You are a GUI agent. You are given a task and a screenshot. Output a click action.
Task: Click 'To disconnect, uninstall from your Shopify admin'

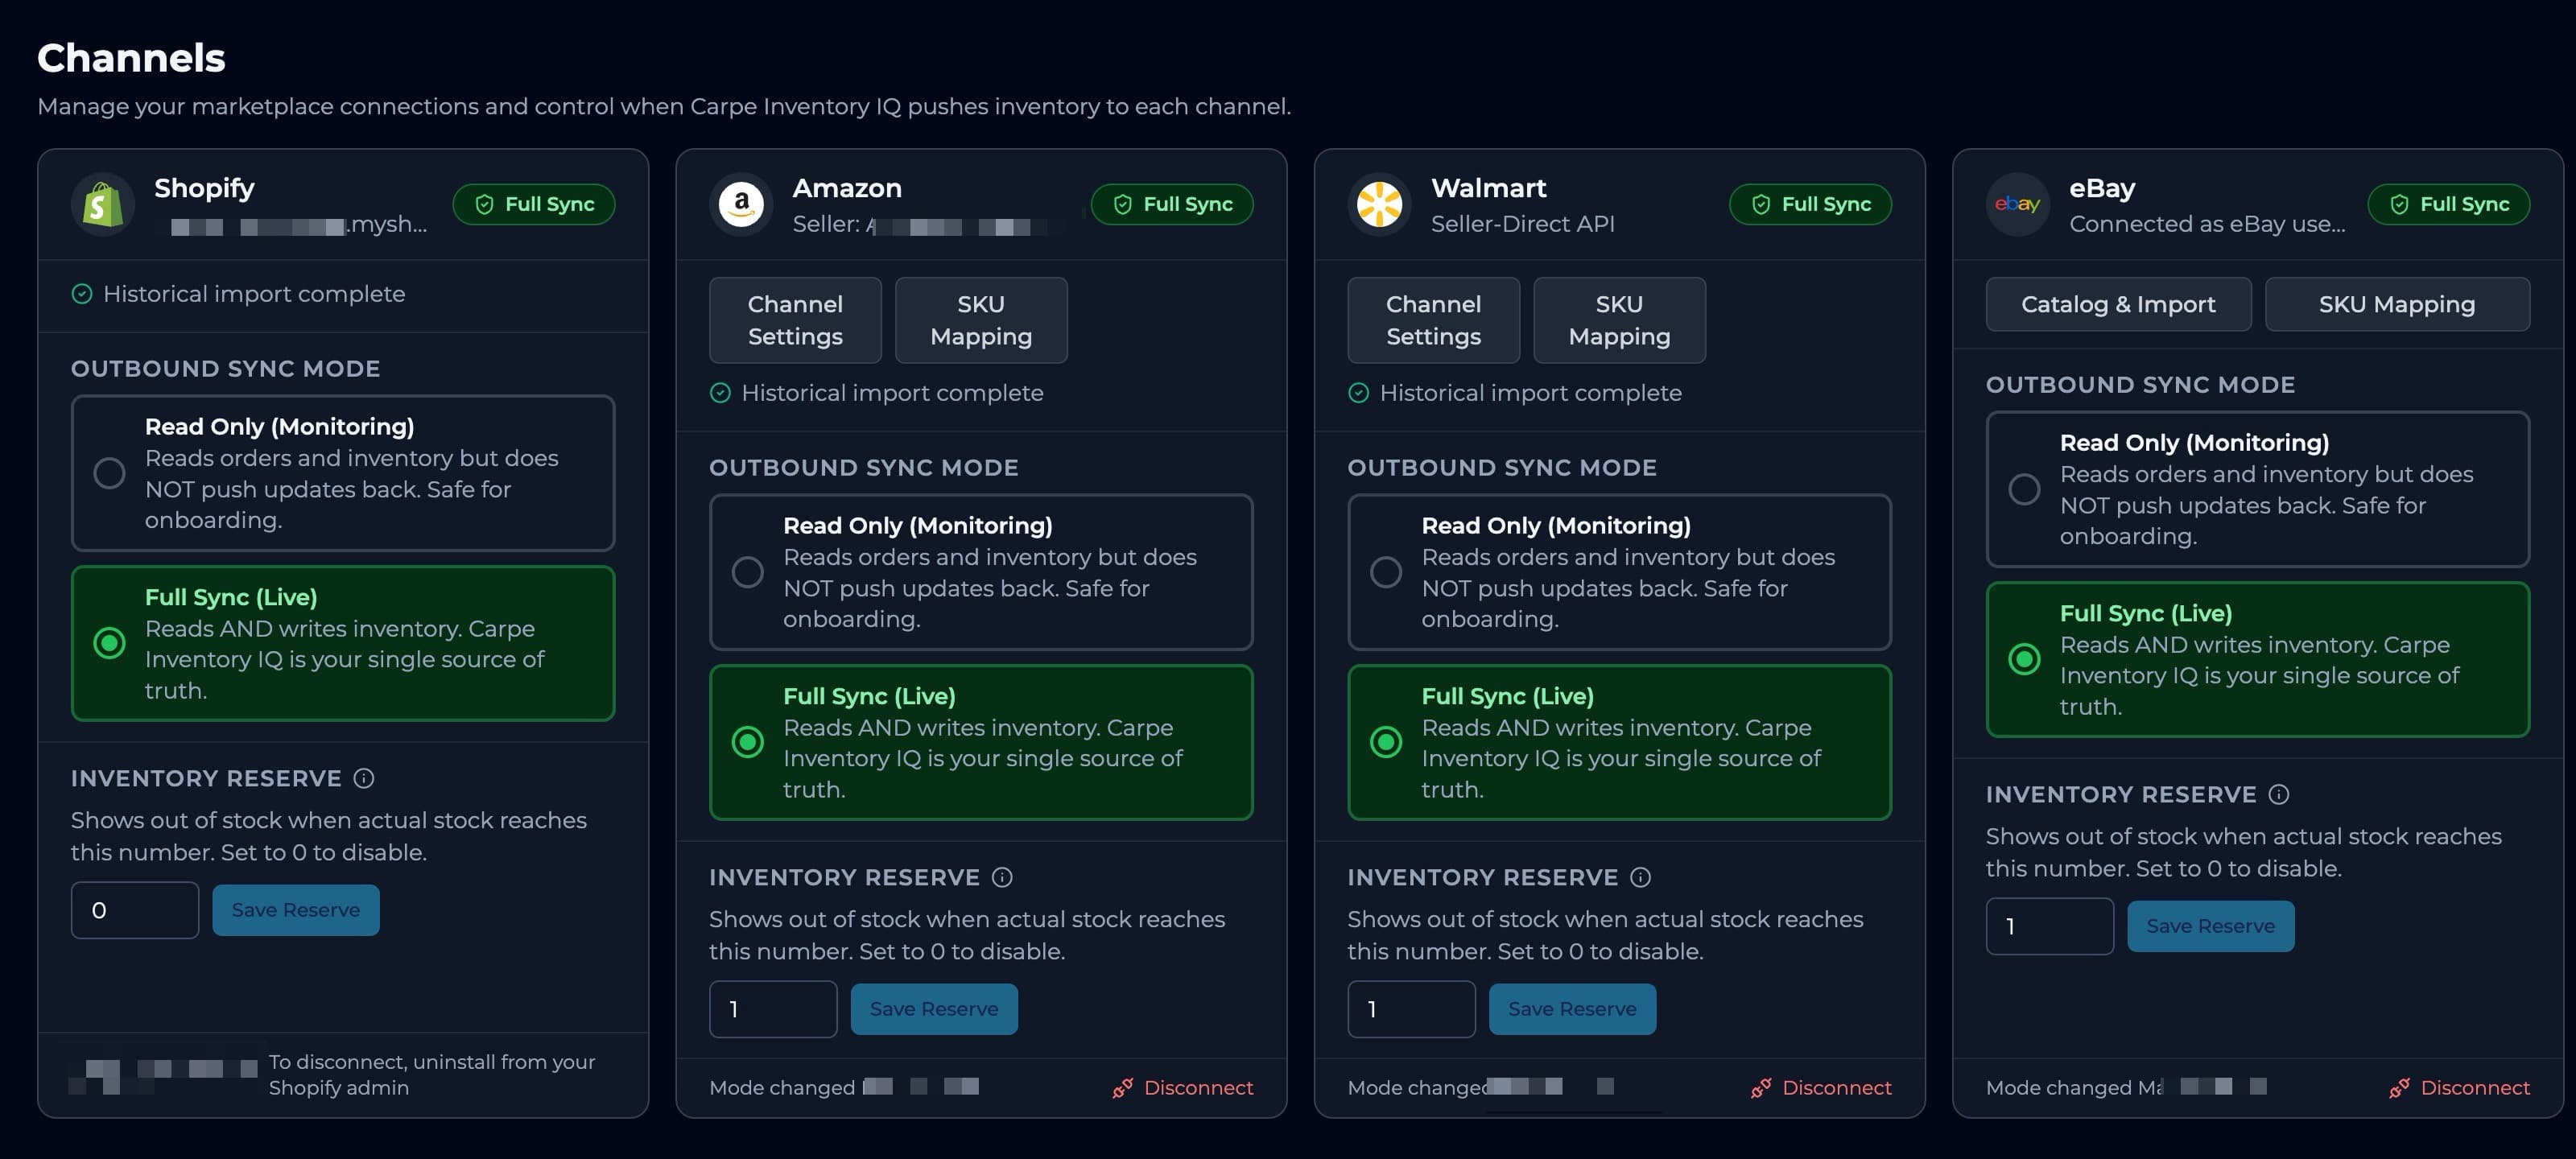[x=432, y=1075]
